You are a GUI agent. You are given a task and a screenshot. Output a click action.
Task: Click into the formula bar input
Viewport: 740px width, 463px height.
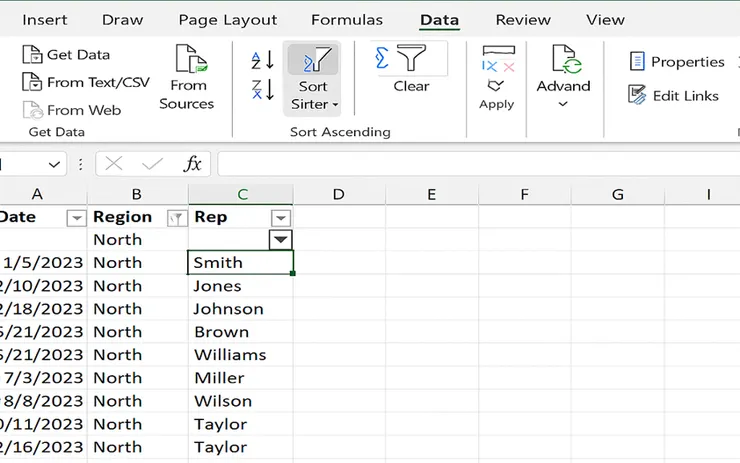click(x=470, y=164)
